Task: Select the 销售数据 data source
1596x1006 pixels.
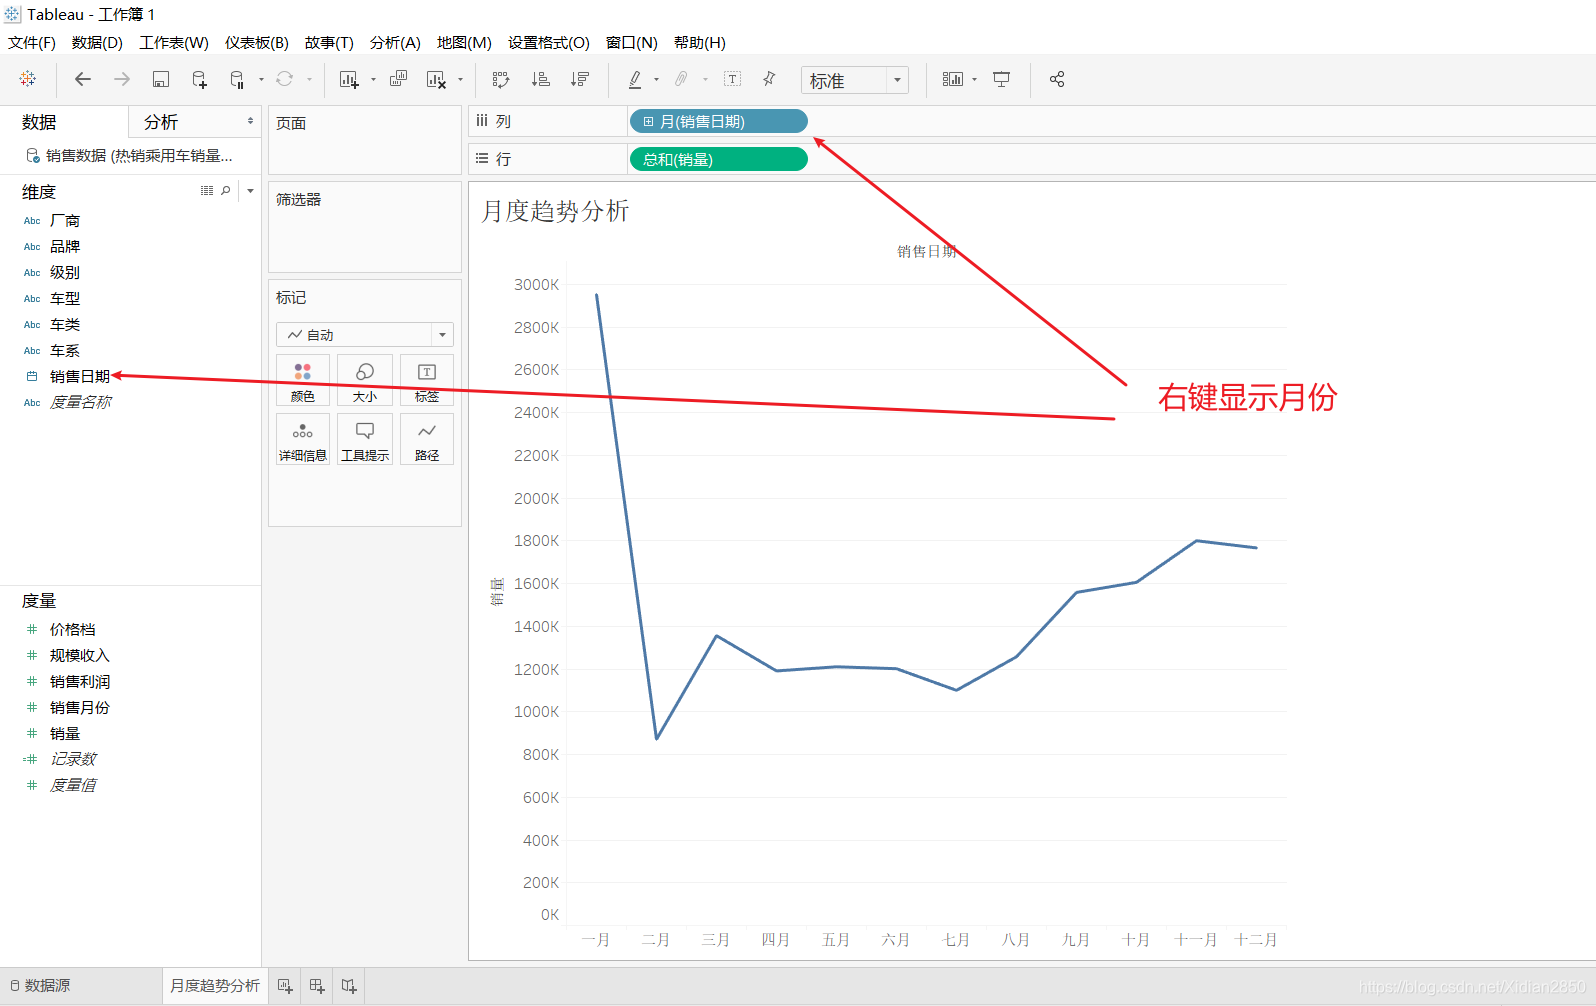Action: 130,155
